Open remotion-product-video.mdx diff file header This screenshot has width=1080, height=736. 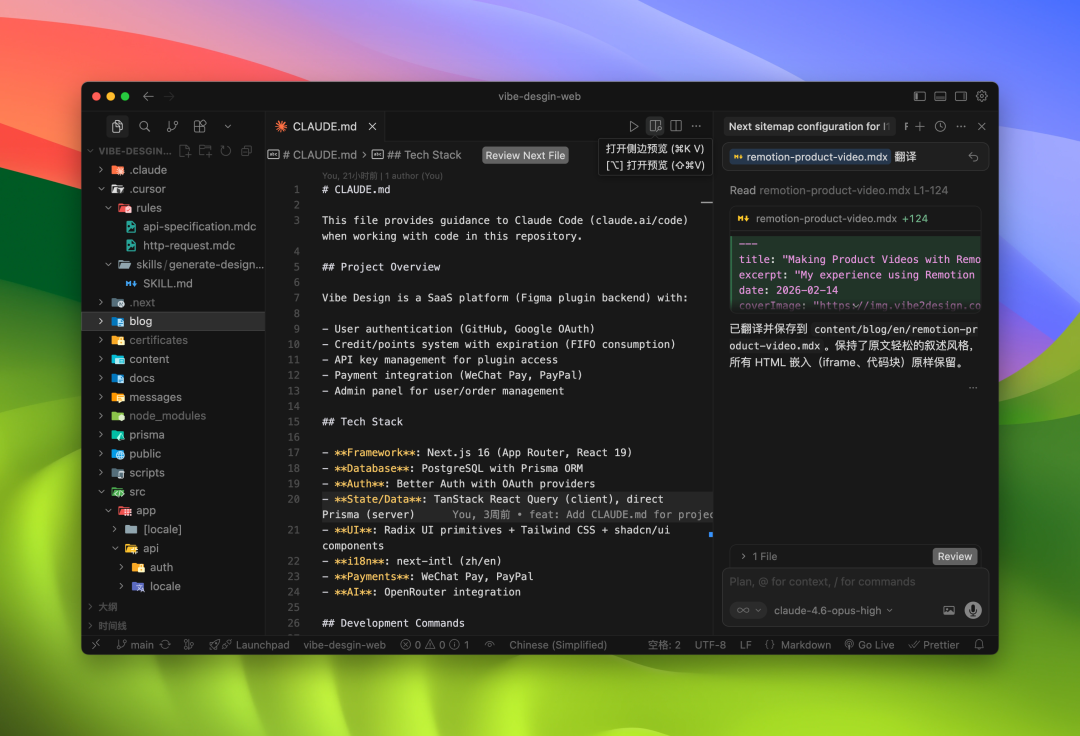pyautogui.click(x=855, y=219)
